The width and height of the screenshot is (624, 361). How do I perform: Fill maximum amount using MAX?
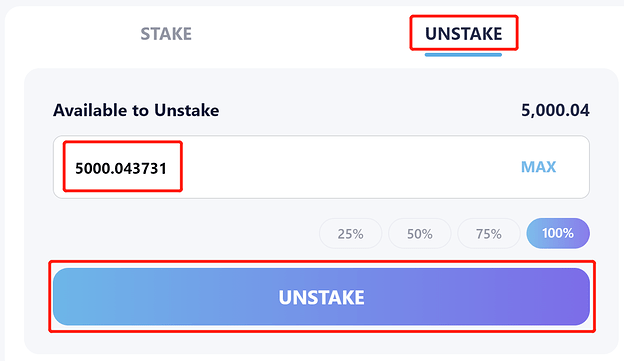click(x=538, y=167)
